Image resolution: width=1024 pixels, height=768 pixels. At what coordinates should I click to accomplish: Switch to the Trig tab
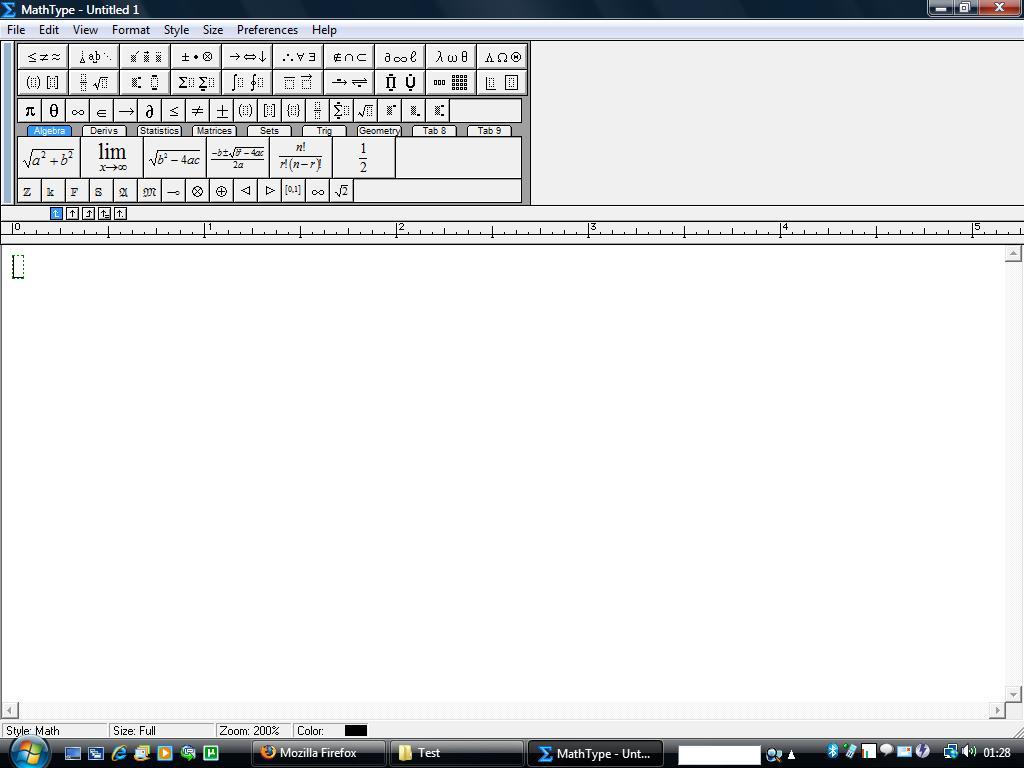point(325,131)
